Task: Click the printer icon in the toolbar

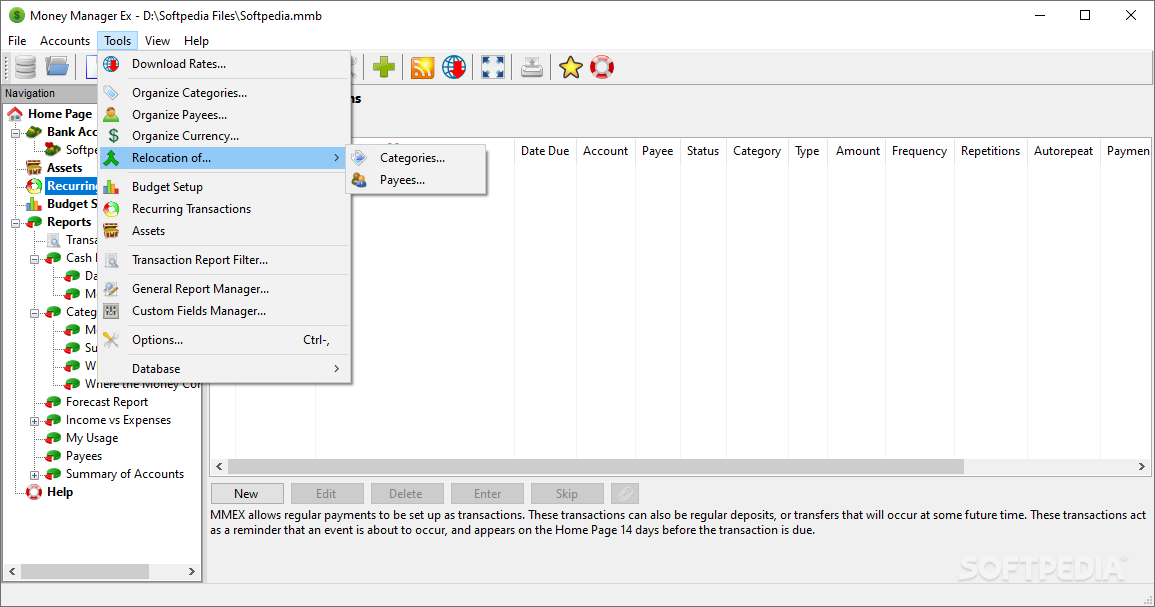Action: (x=532, y=67)
